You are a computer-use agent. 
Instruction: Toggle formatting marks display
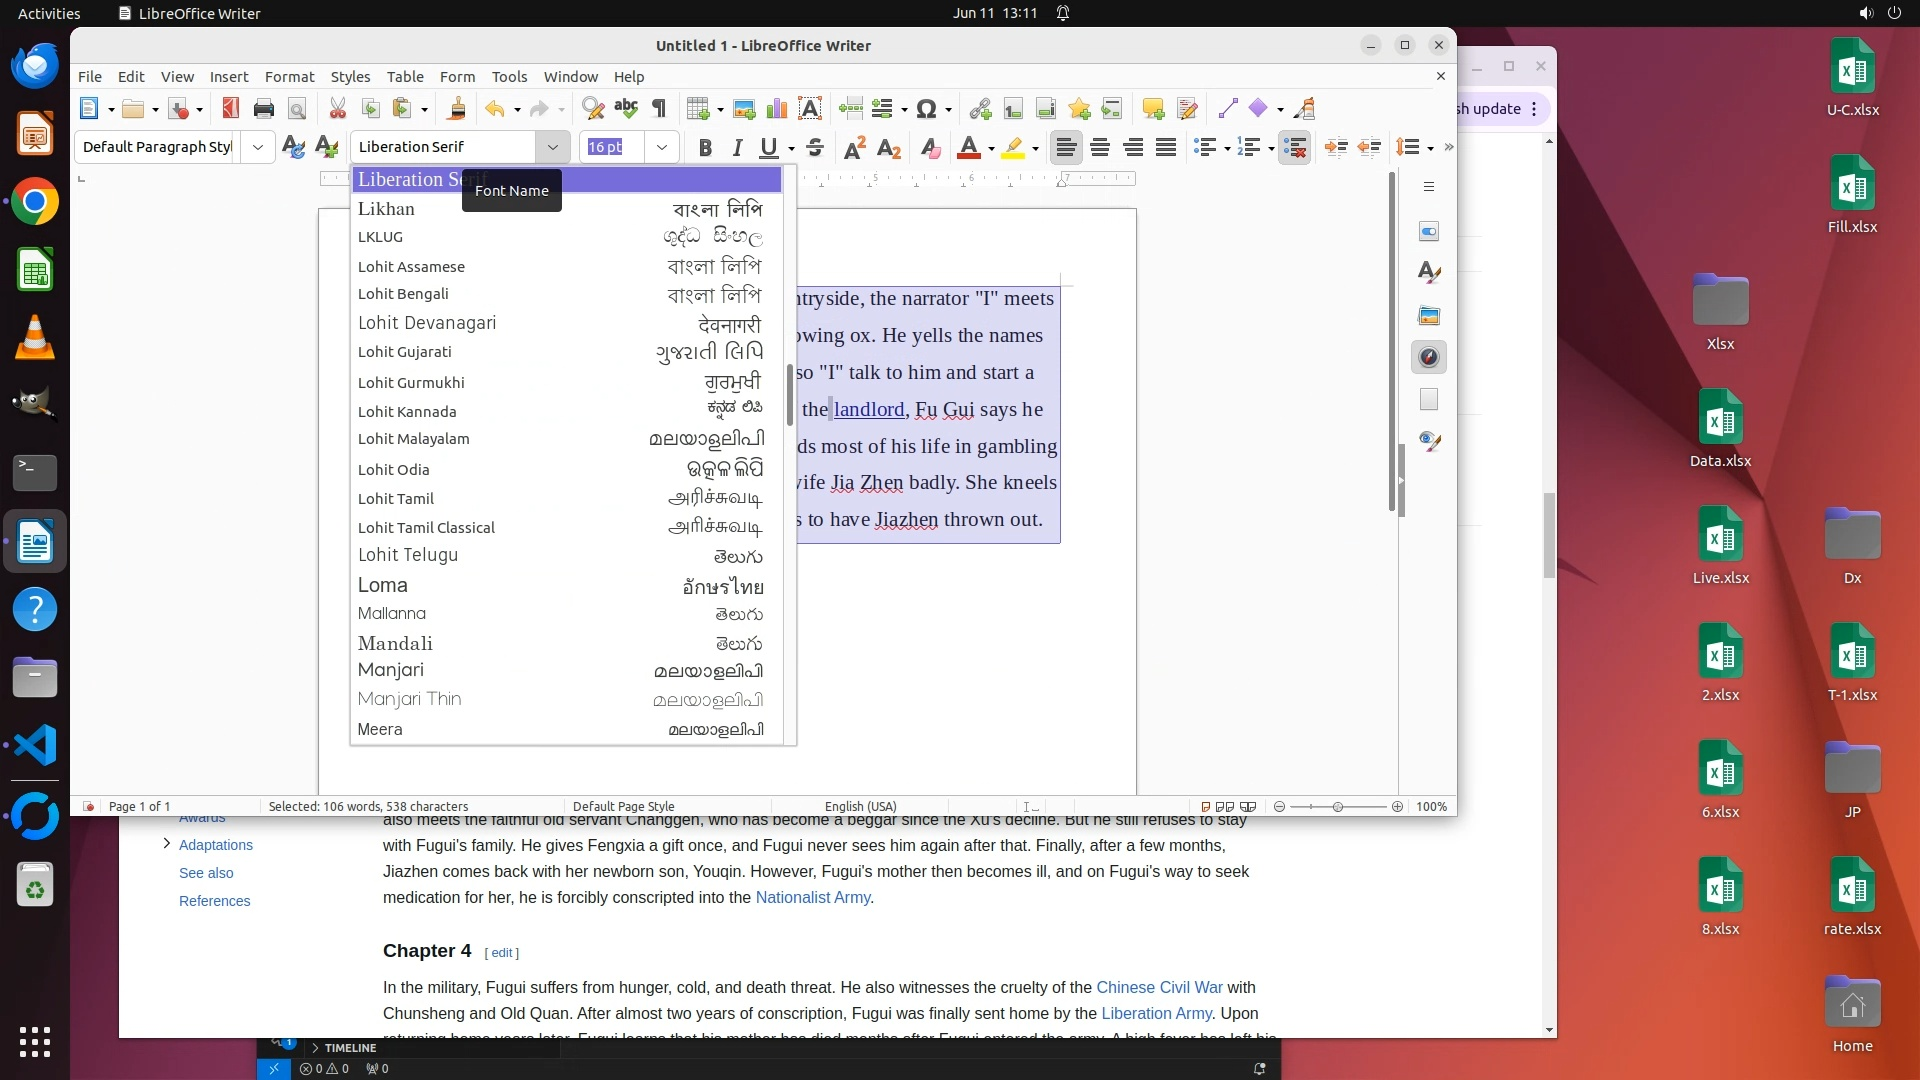(x=659, y=109)
